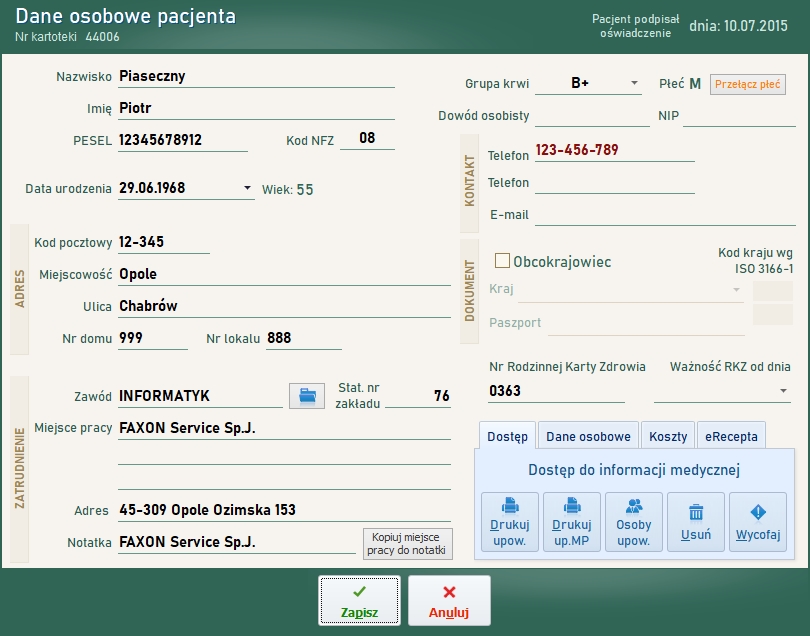Screen dimensions: 810x636
Task: Click the Dowód osobisty input field
Action: [x=592, y=116]
